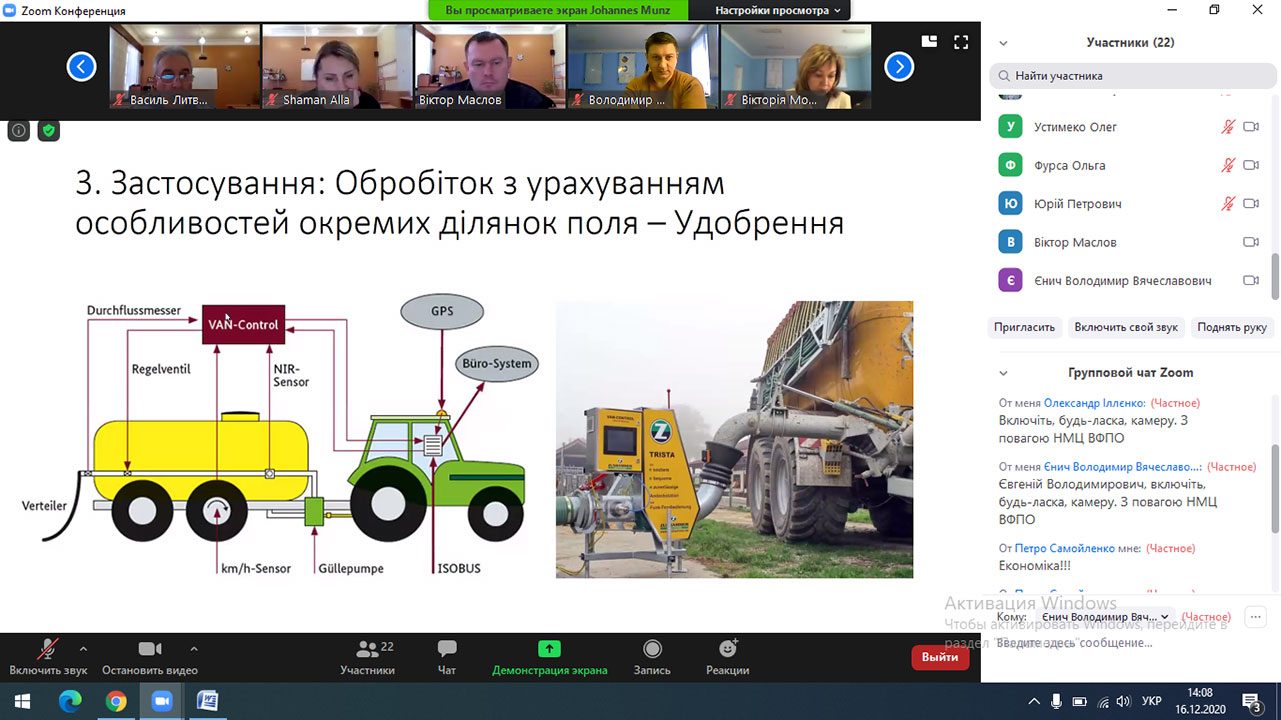Viewport: 1281px width, 720px height.
Task: Click muted mic icon for Фурса Ольга
Action: [1228, 165]
